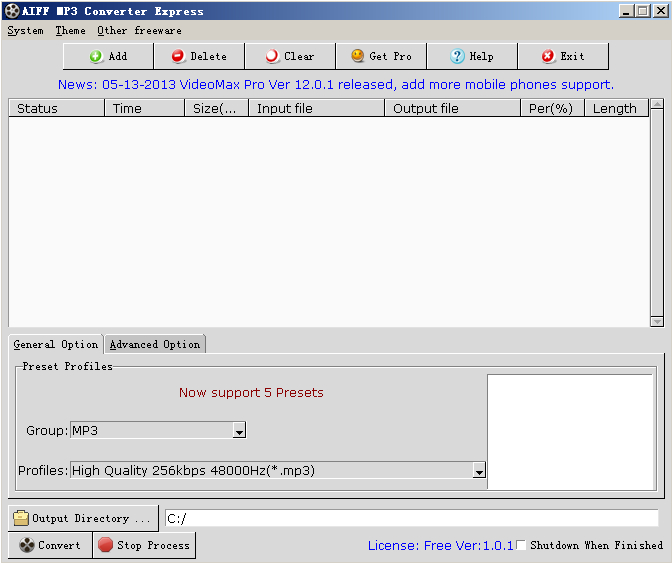
Task: Click the Length column header
Action: (616, 108)
